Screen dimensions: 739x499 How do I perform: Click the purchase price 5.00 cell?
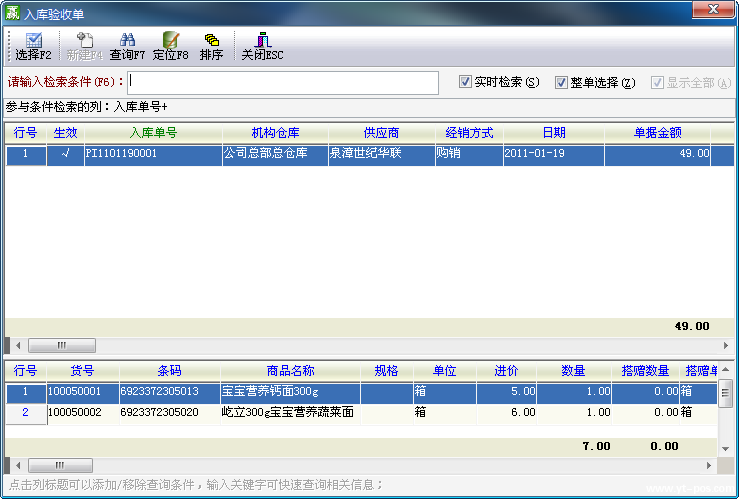click(x=506, y=393)
